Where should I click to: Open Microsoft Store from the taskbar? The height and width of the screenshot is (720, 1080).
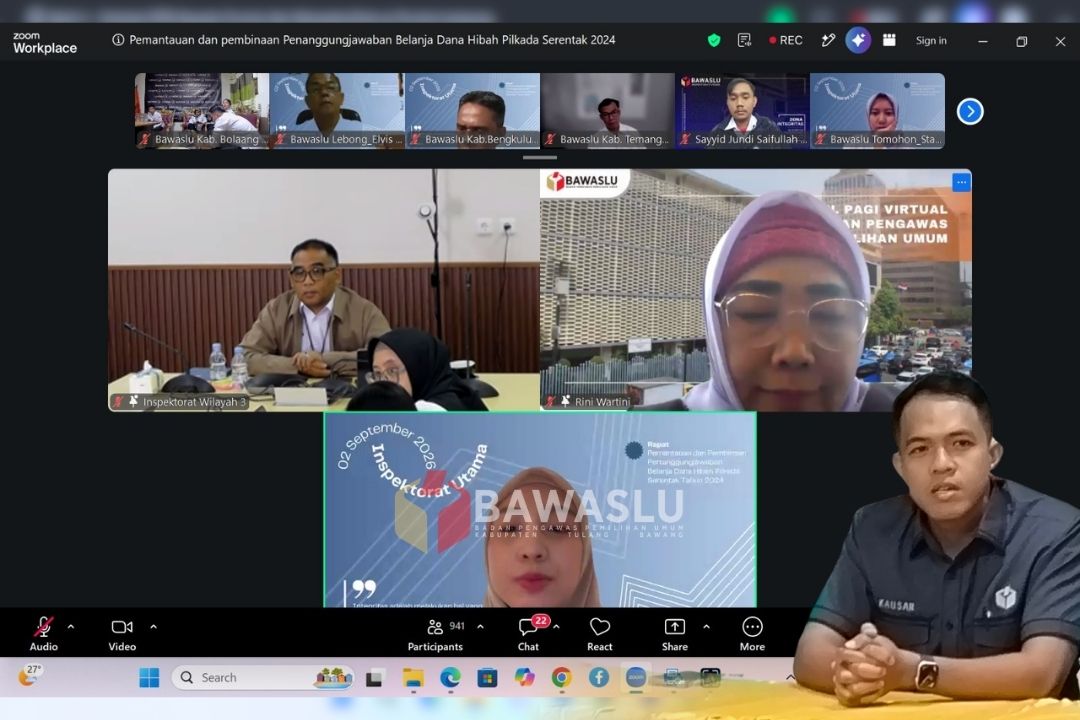[x=487, y=678]
